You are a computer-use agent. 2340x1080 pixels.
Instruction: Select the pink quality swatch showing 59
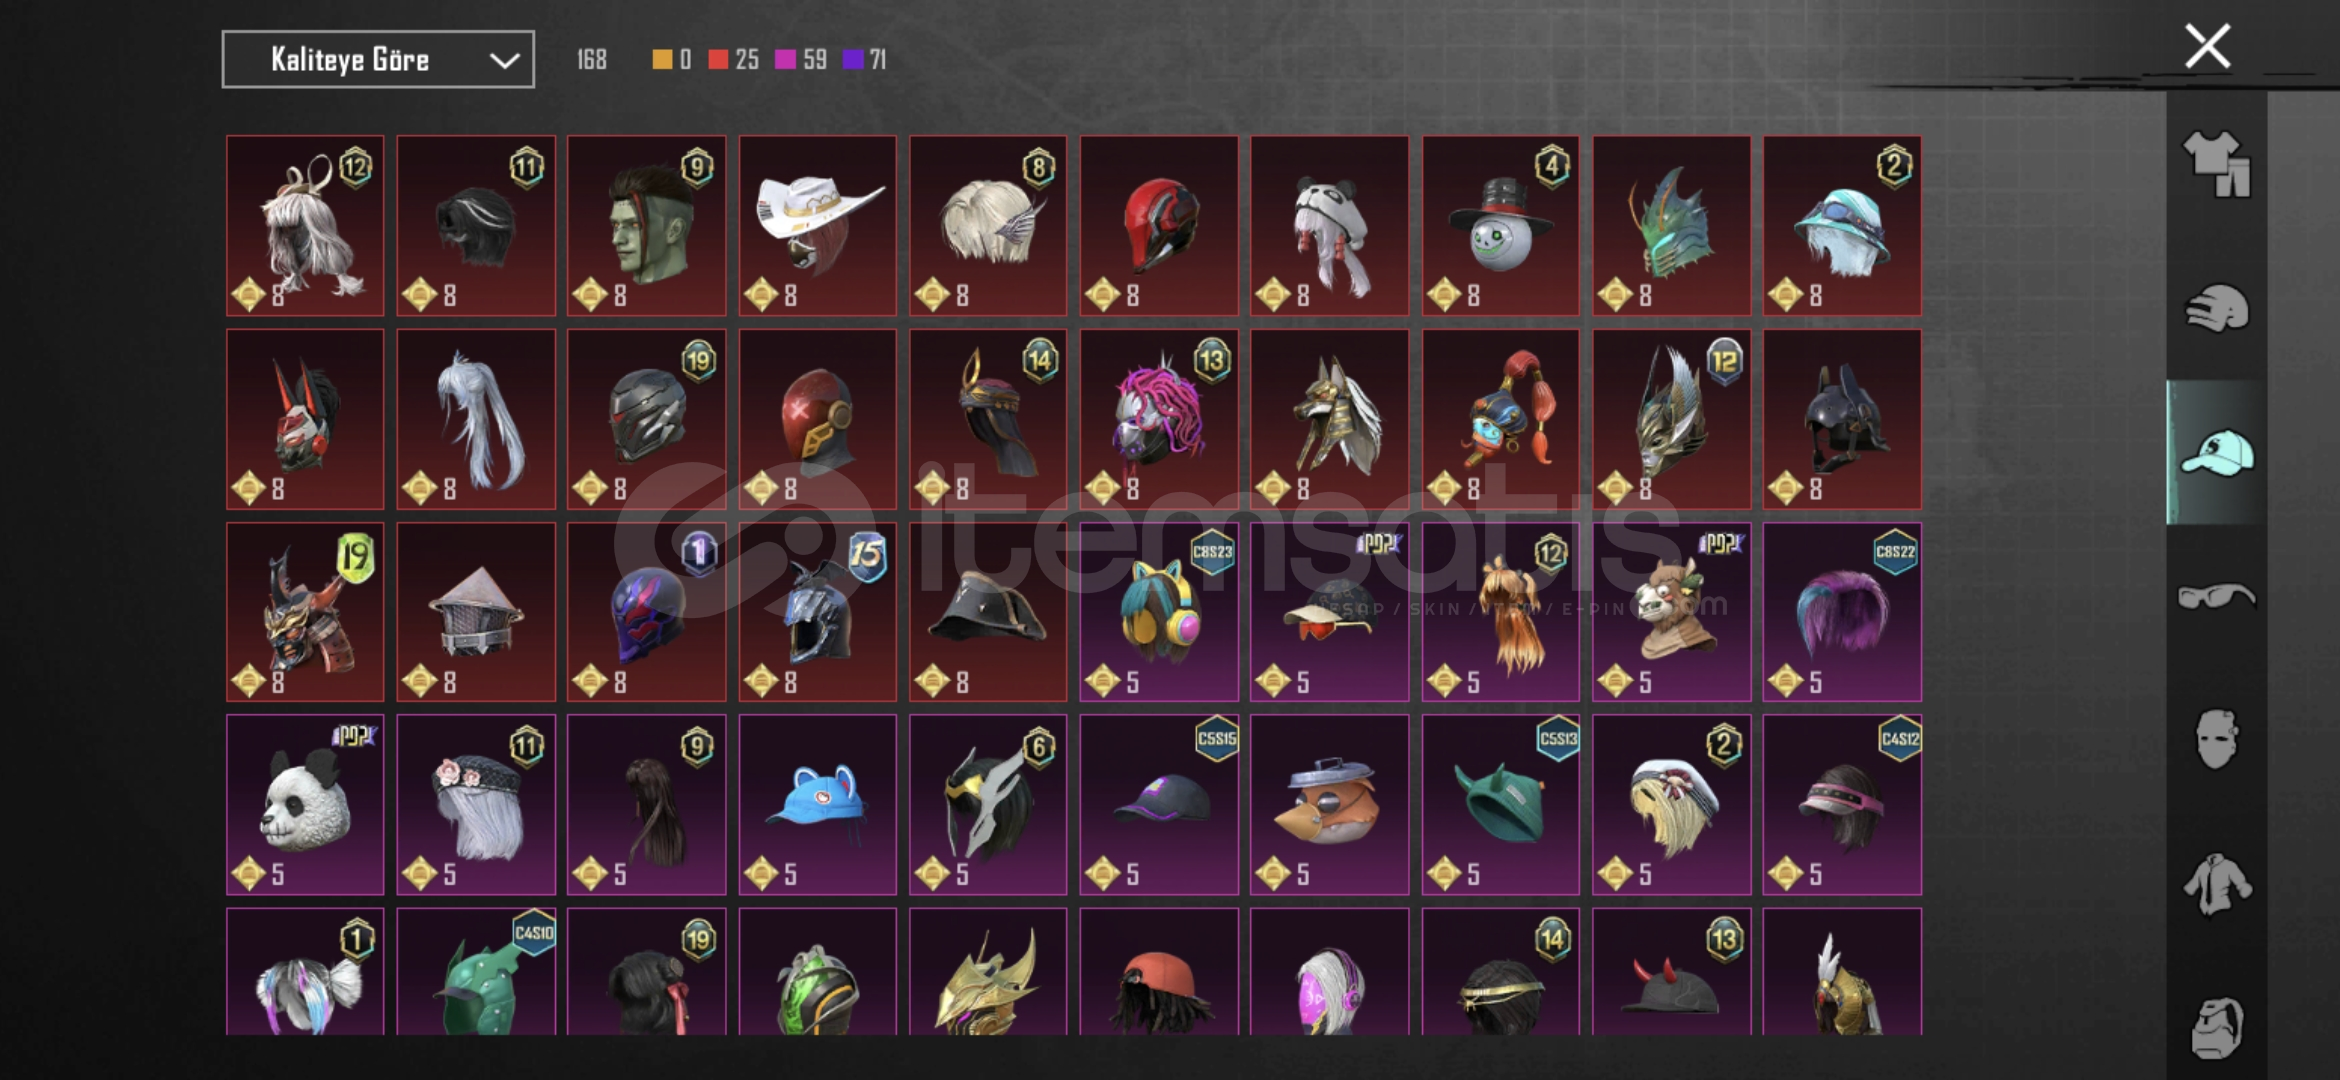coord(801,60)
